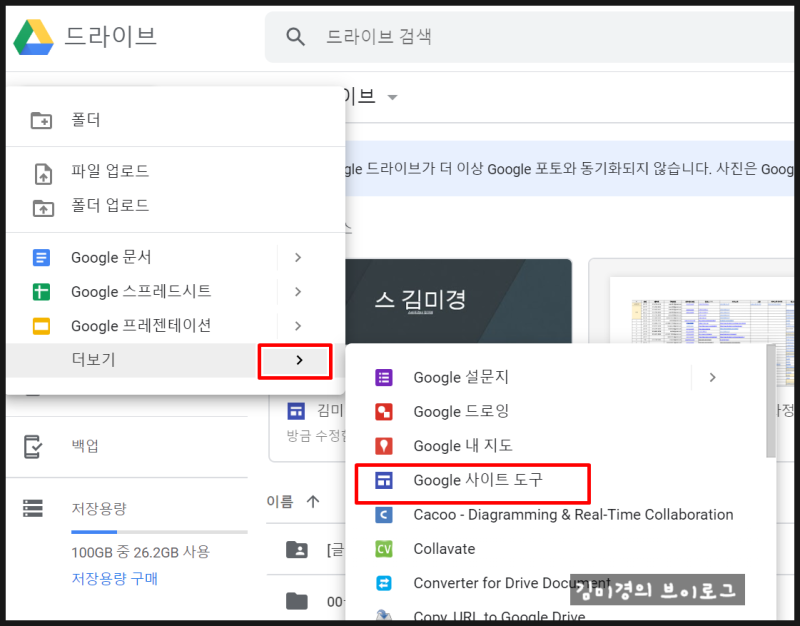Click the Google Docs icon
Screen dimensions: 800x626
click(41, 258)
